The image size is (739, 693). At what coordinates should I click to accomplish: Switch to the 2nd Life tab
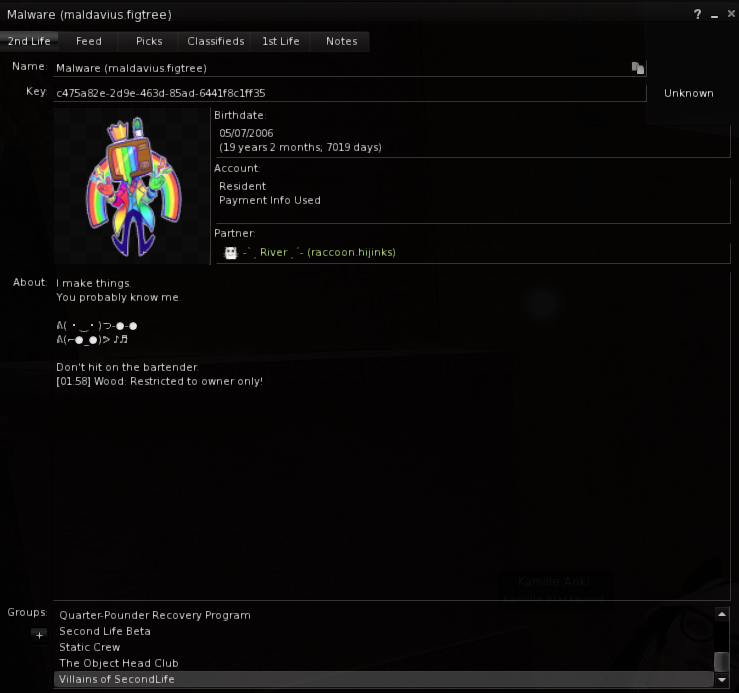[x=29, y=41]
